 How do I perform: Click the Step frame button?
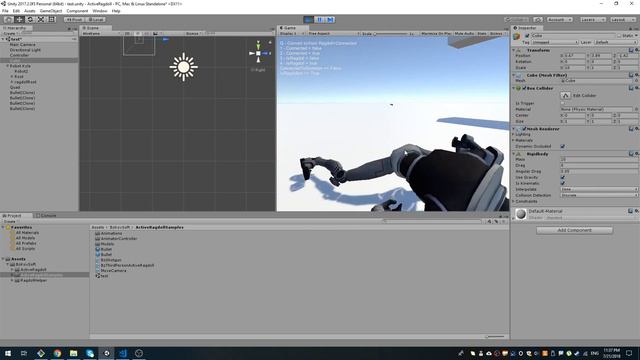click(x=330, y=20)
